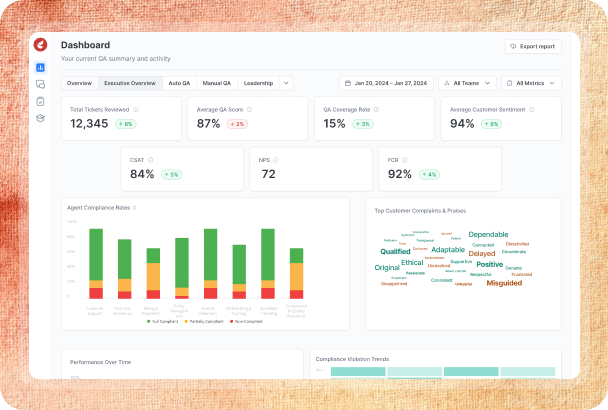Open the graduation cap training icon
The image size is (608, 410).
40,118
